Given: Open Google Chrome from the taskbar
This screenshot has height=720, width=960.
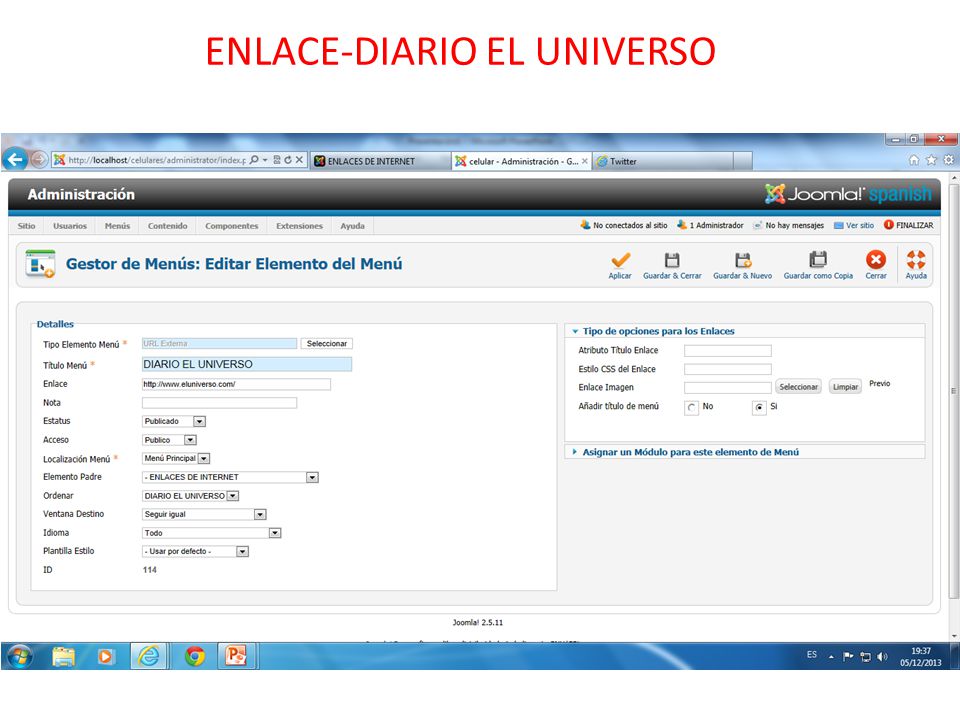Looking at the screenshot, I should [x=195, y=656].
